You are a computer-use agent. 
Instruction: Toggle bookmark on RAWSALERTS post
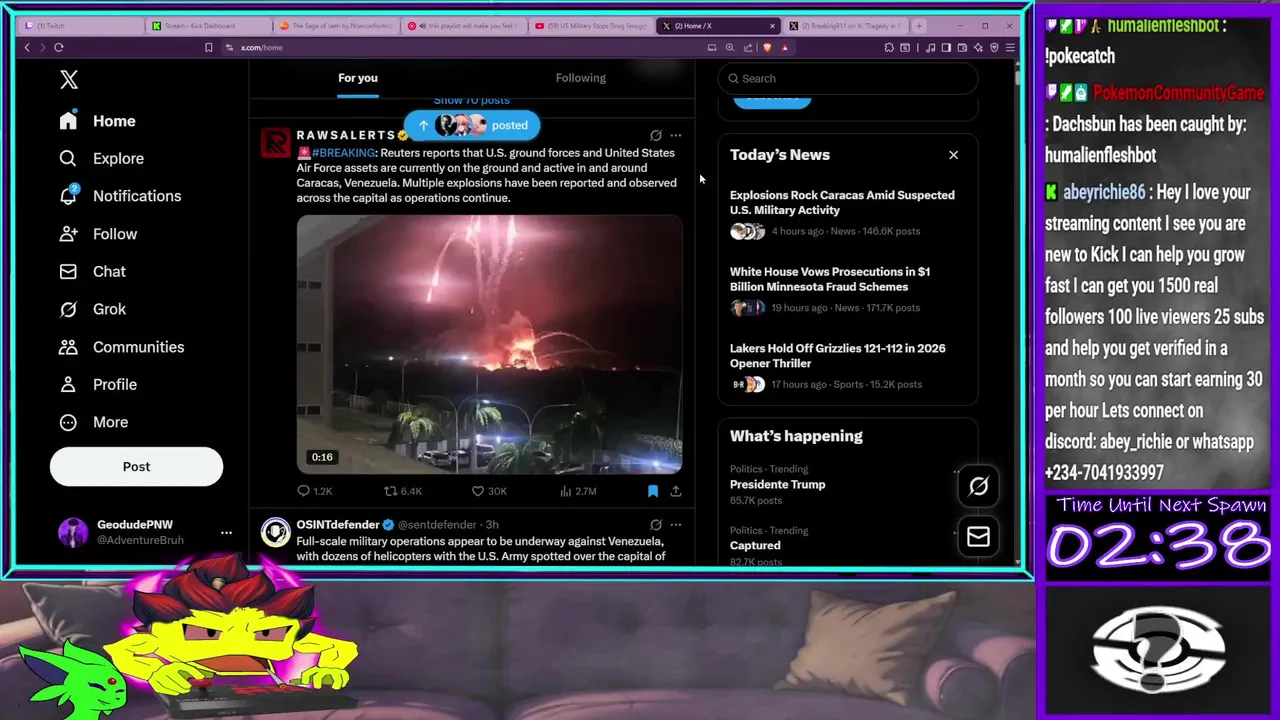pos(653,491)
